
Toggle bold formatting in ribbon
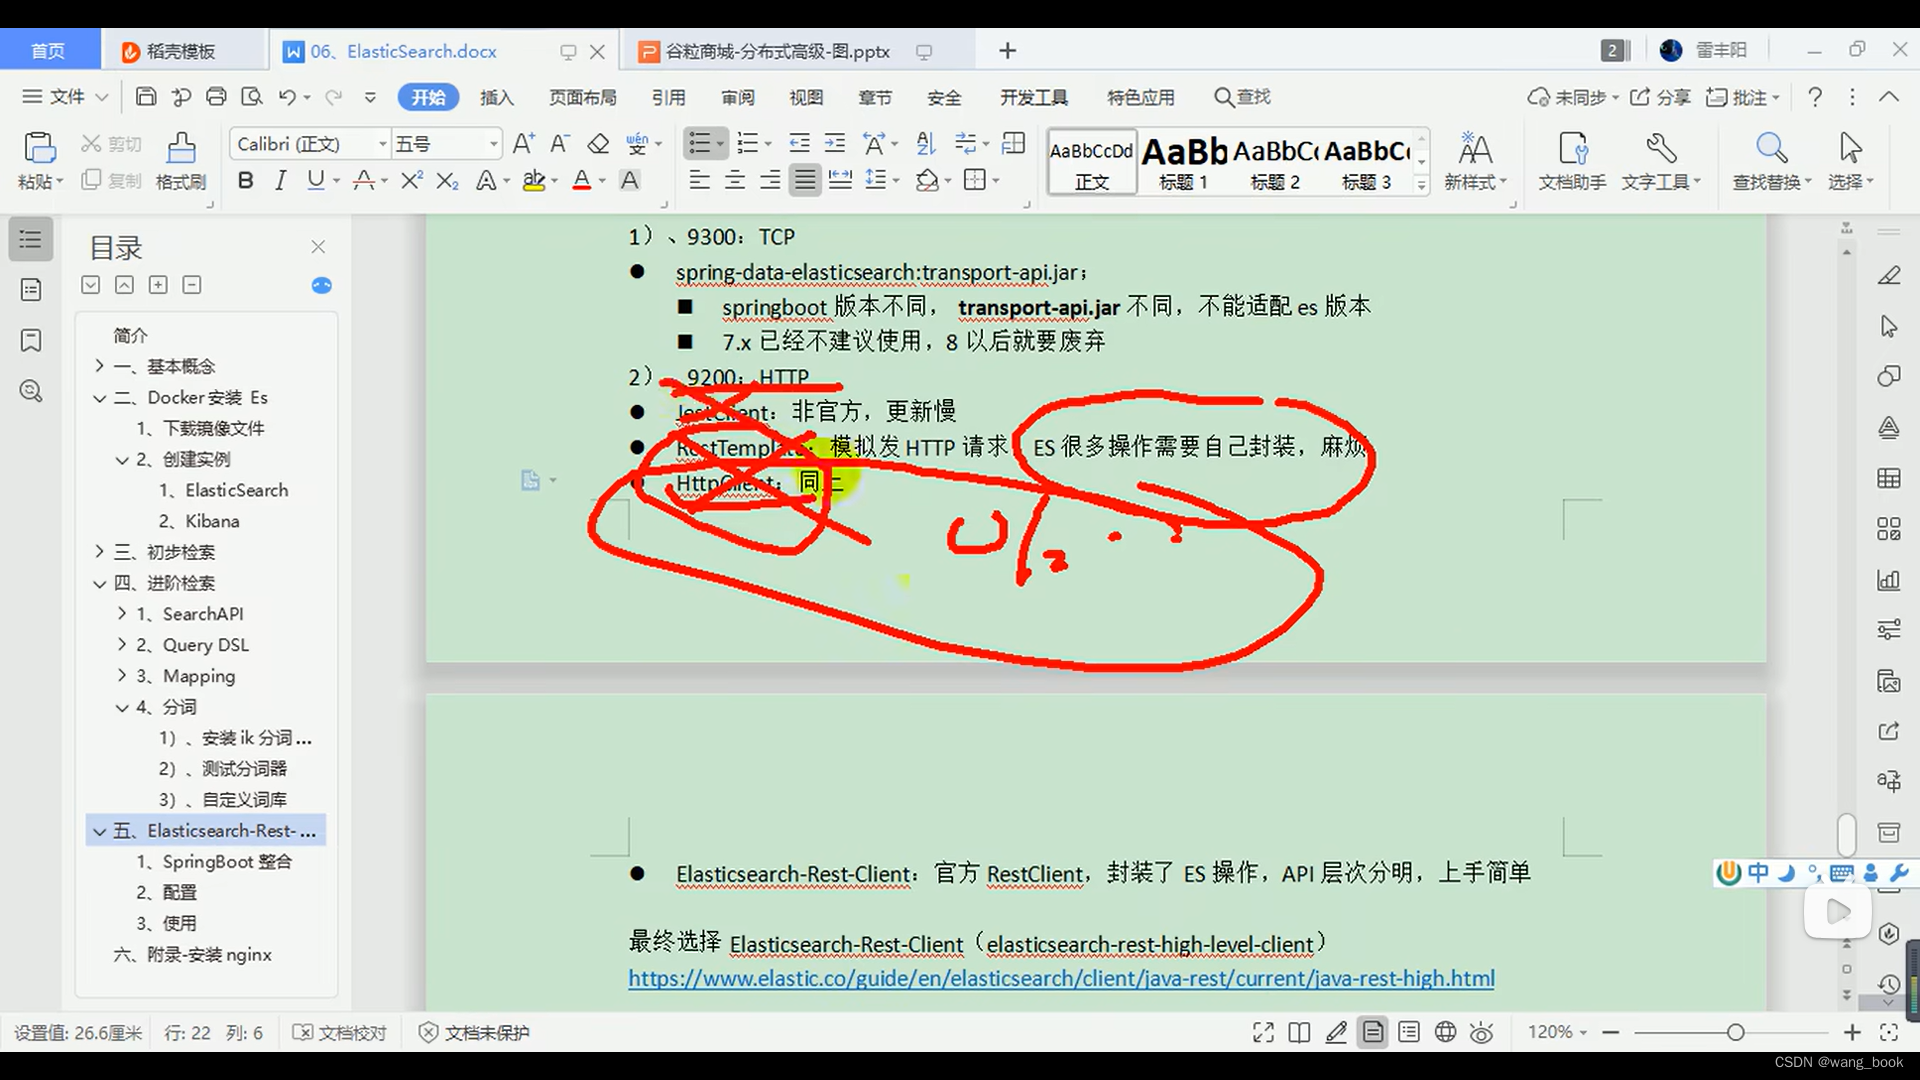click(245, 181)
